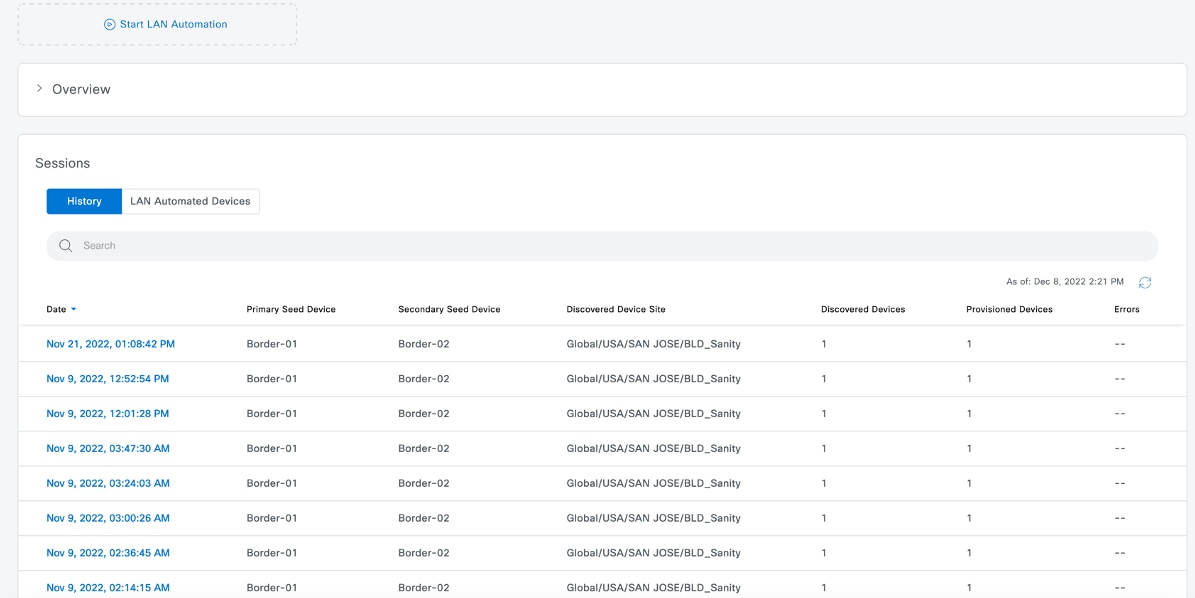The width and height of the screenshot is (1195, 598).
Task: Click Border-01 in the 12:52:54 PM row
Action: tap(271, 379)
